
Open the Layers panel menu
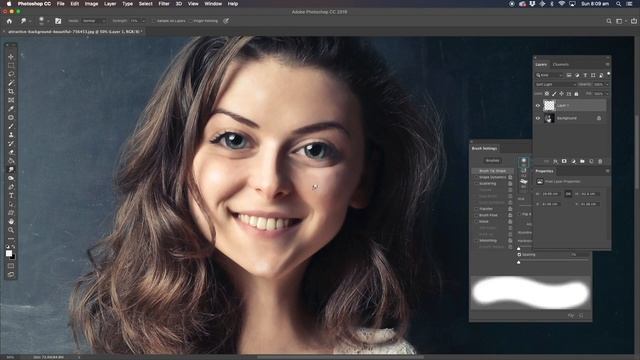(607, 64)
